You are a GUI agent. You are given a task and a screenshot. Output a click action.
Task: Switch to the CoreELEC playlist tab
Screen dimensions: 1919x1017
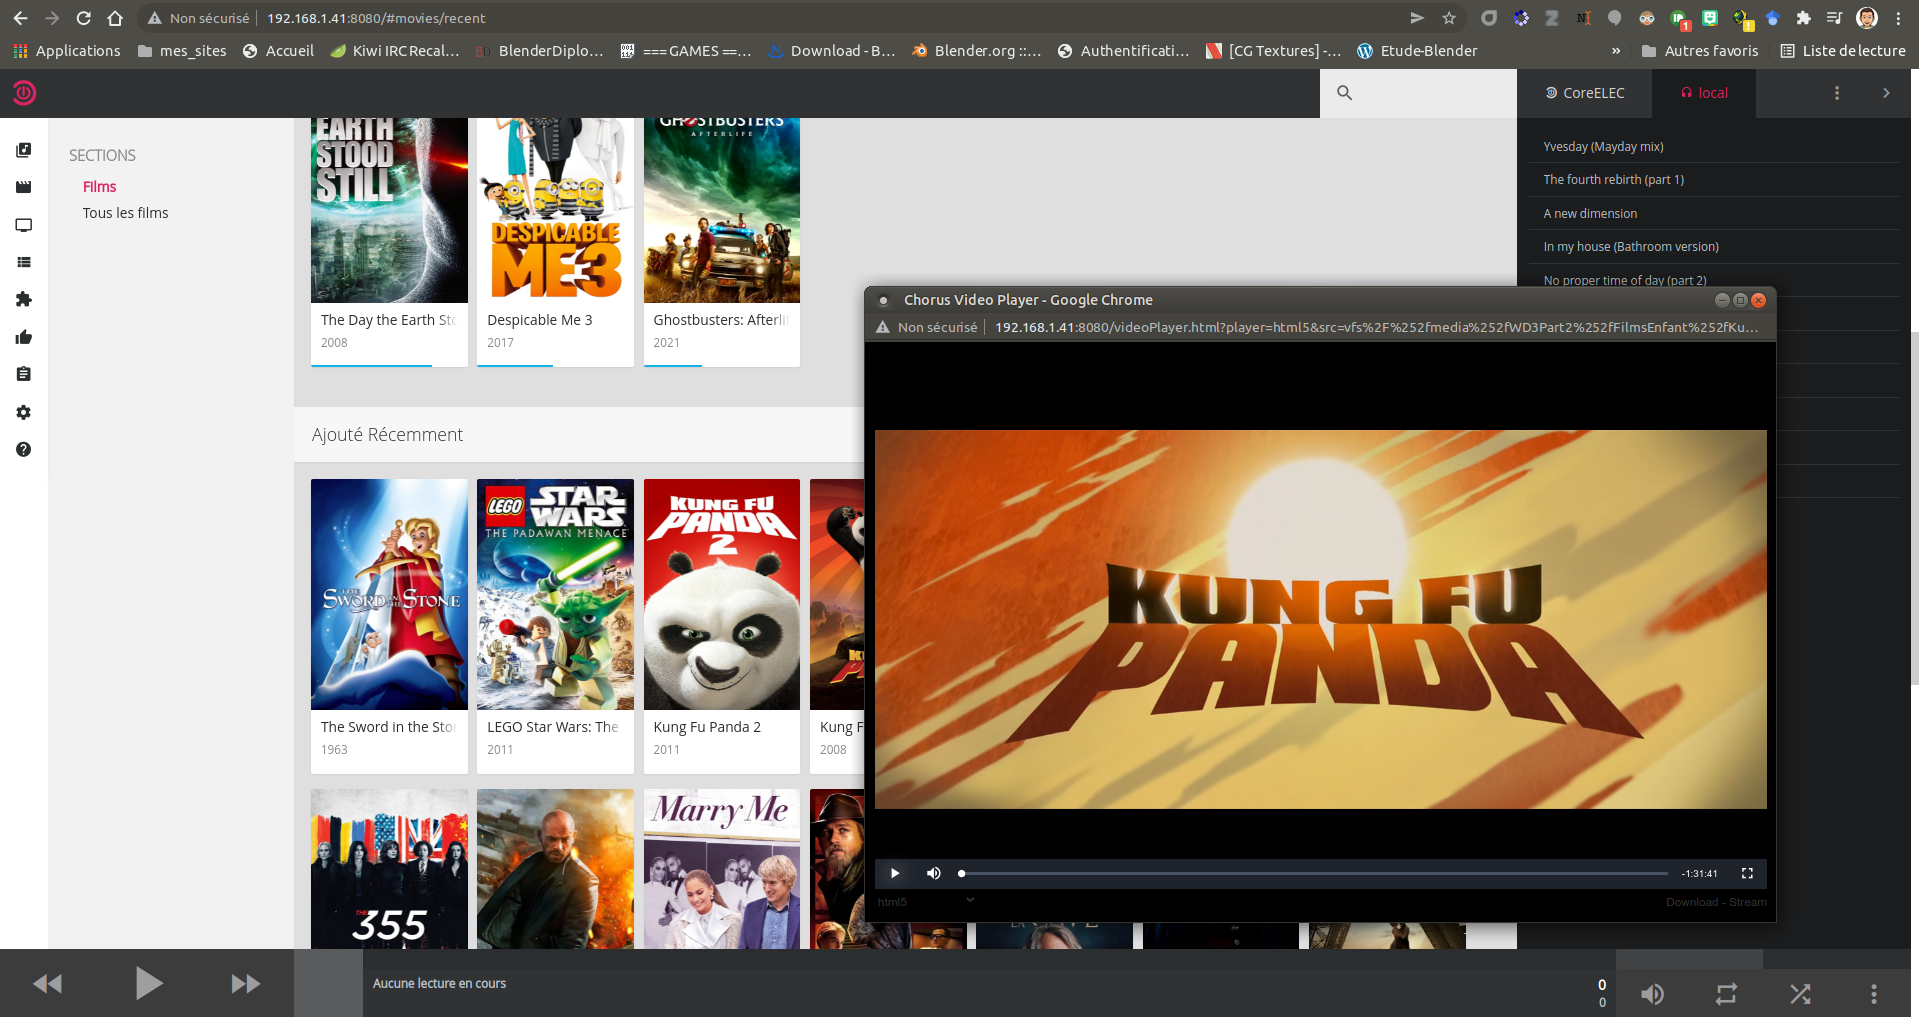click(x=1585, y=93)
